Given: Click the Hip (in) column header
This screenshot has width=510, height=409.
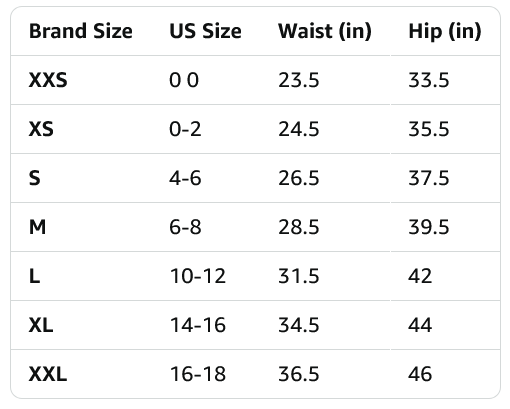Looking at the screenshot, I should 445,32.
